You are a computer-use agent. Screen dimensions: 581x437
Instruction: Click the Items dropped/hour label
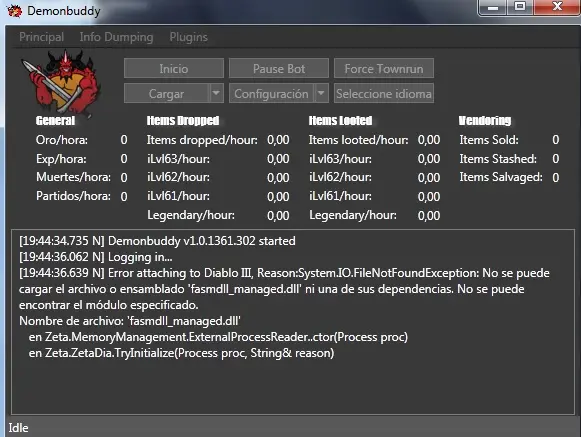(x=202, y=140)
